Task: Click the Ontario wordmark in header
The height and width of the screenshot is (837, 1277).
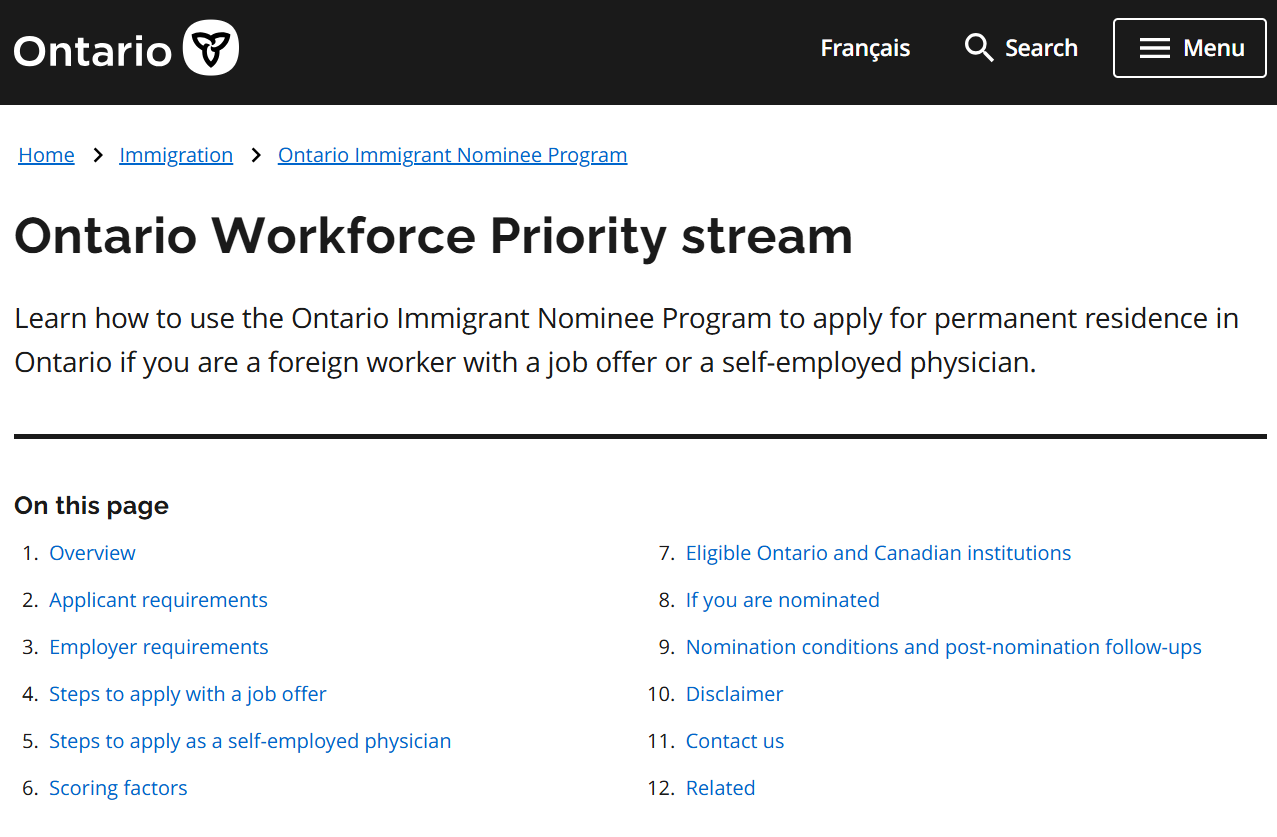Action: click(x=93, y=49)
